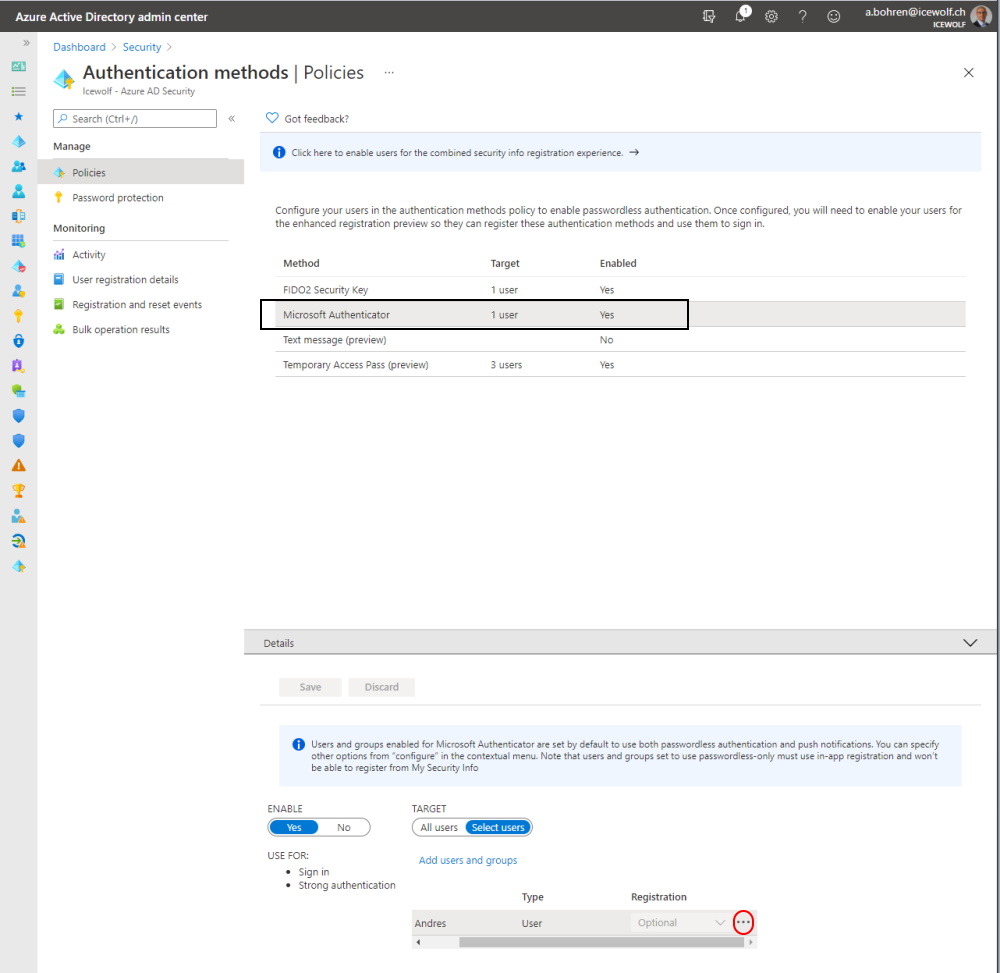Collapse the Details section chevron
This screenshot has height=973, width=1000.
pyautogui.click(x=969, y=643)
